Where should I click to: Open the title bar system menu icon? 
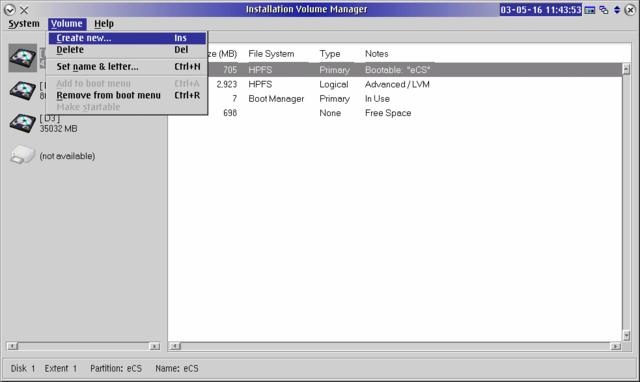coord(9,10)
